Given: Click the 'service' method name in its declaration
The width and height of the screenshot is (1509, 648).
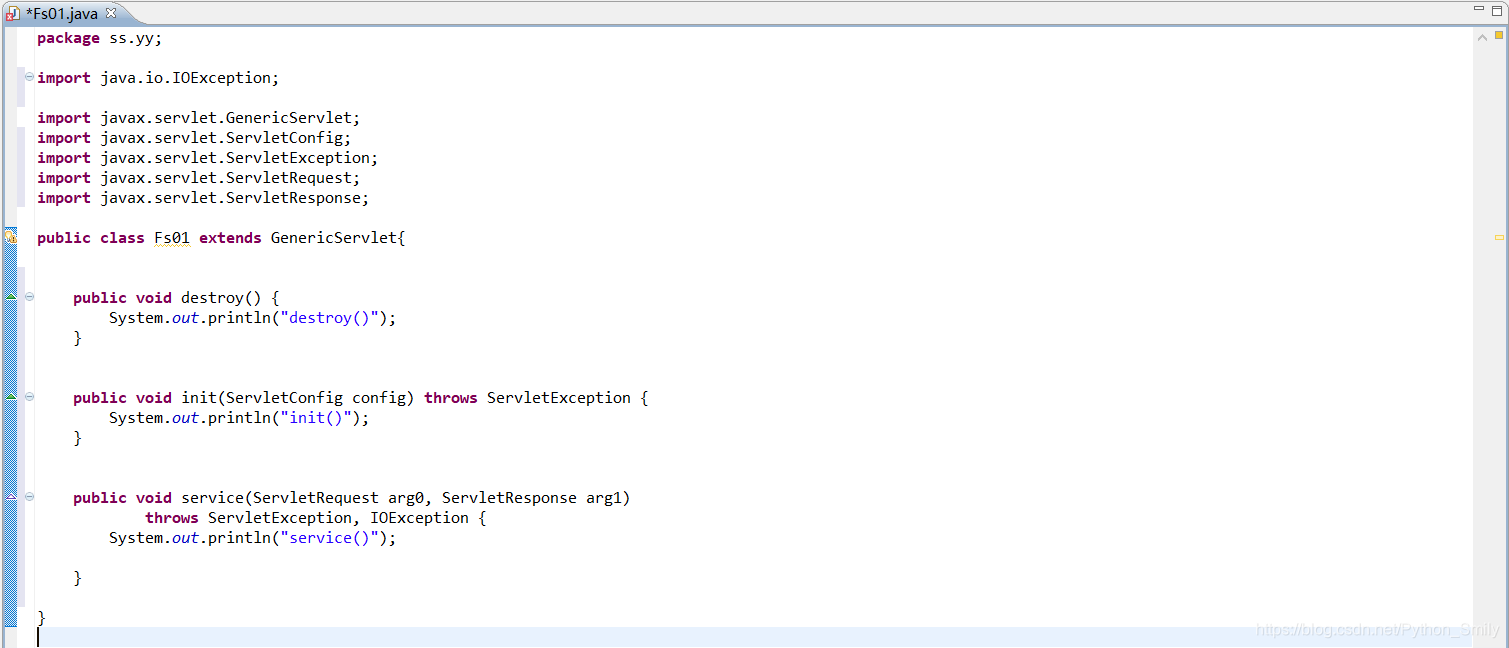Looking at the screenshot, I should pos(212,498).
